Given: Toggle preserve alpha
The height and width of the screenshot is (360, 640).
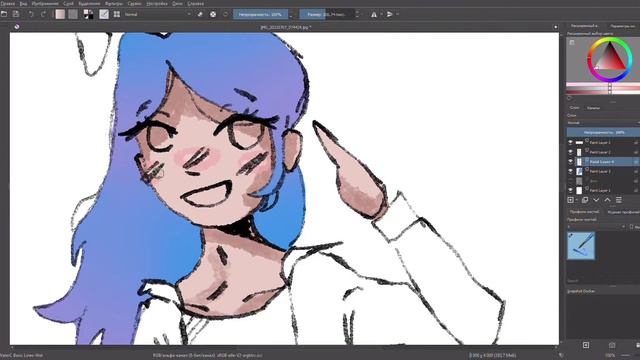Looking at the screenshot, I should click(213, 14).
